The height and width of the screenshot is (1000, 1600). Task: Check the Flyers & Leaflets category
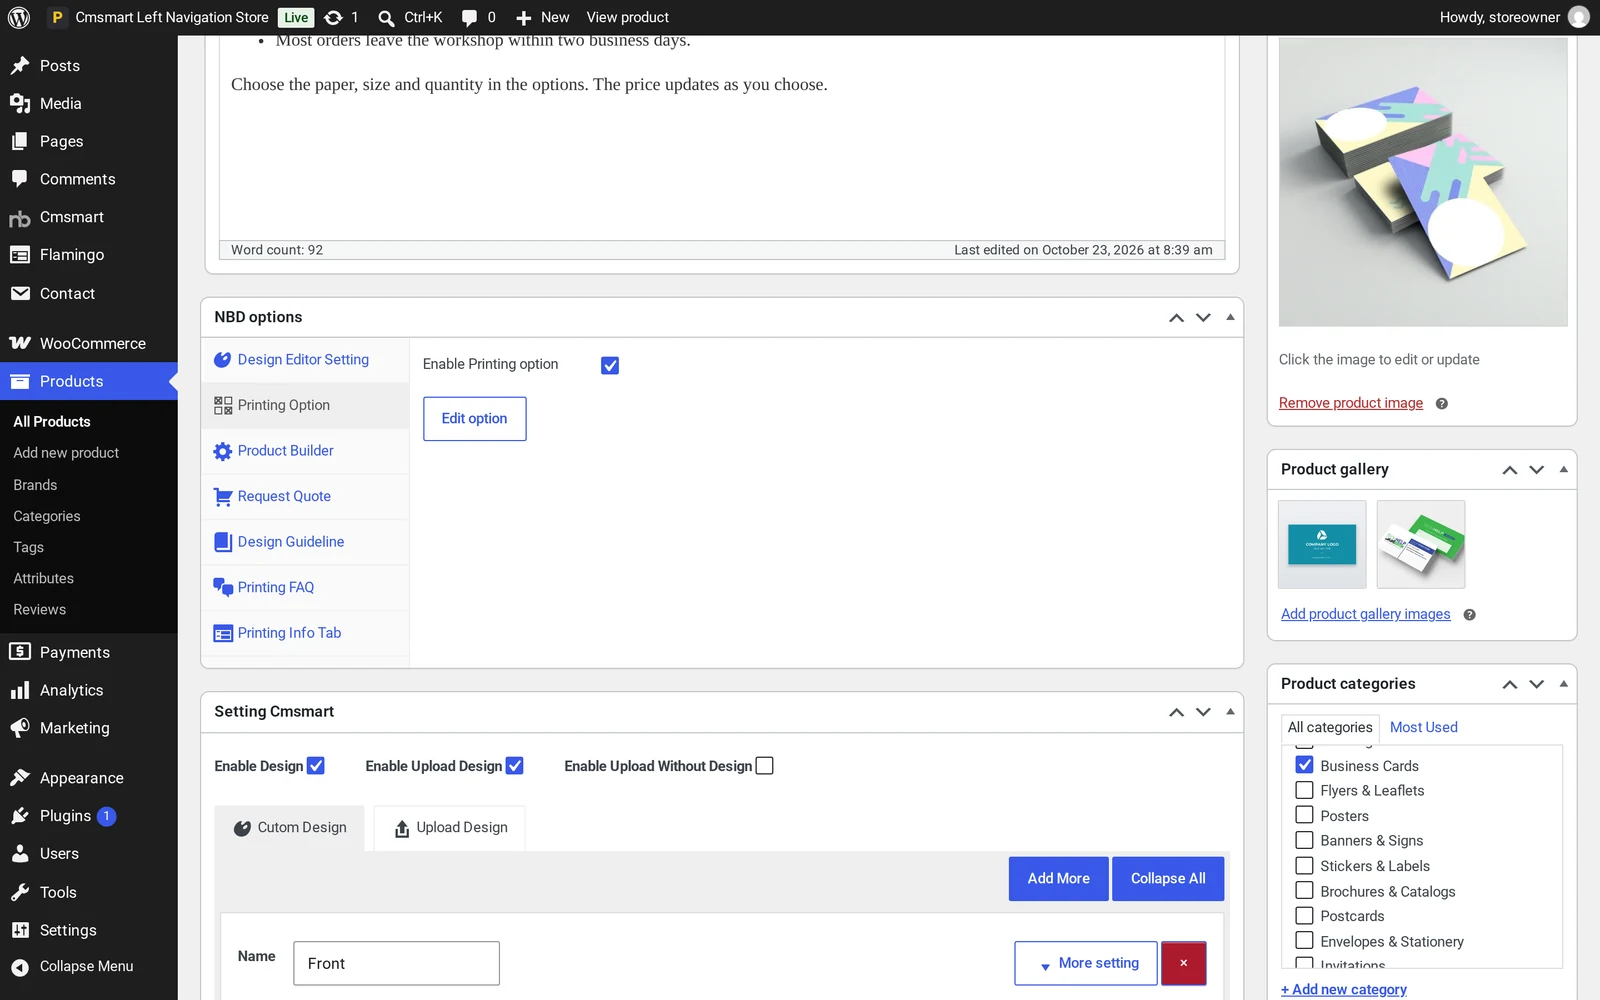[x=1305, y=790]
